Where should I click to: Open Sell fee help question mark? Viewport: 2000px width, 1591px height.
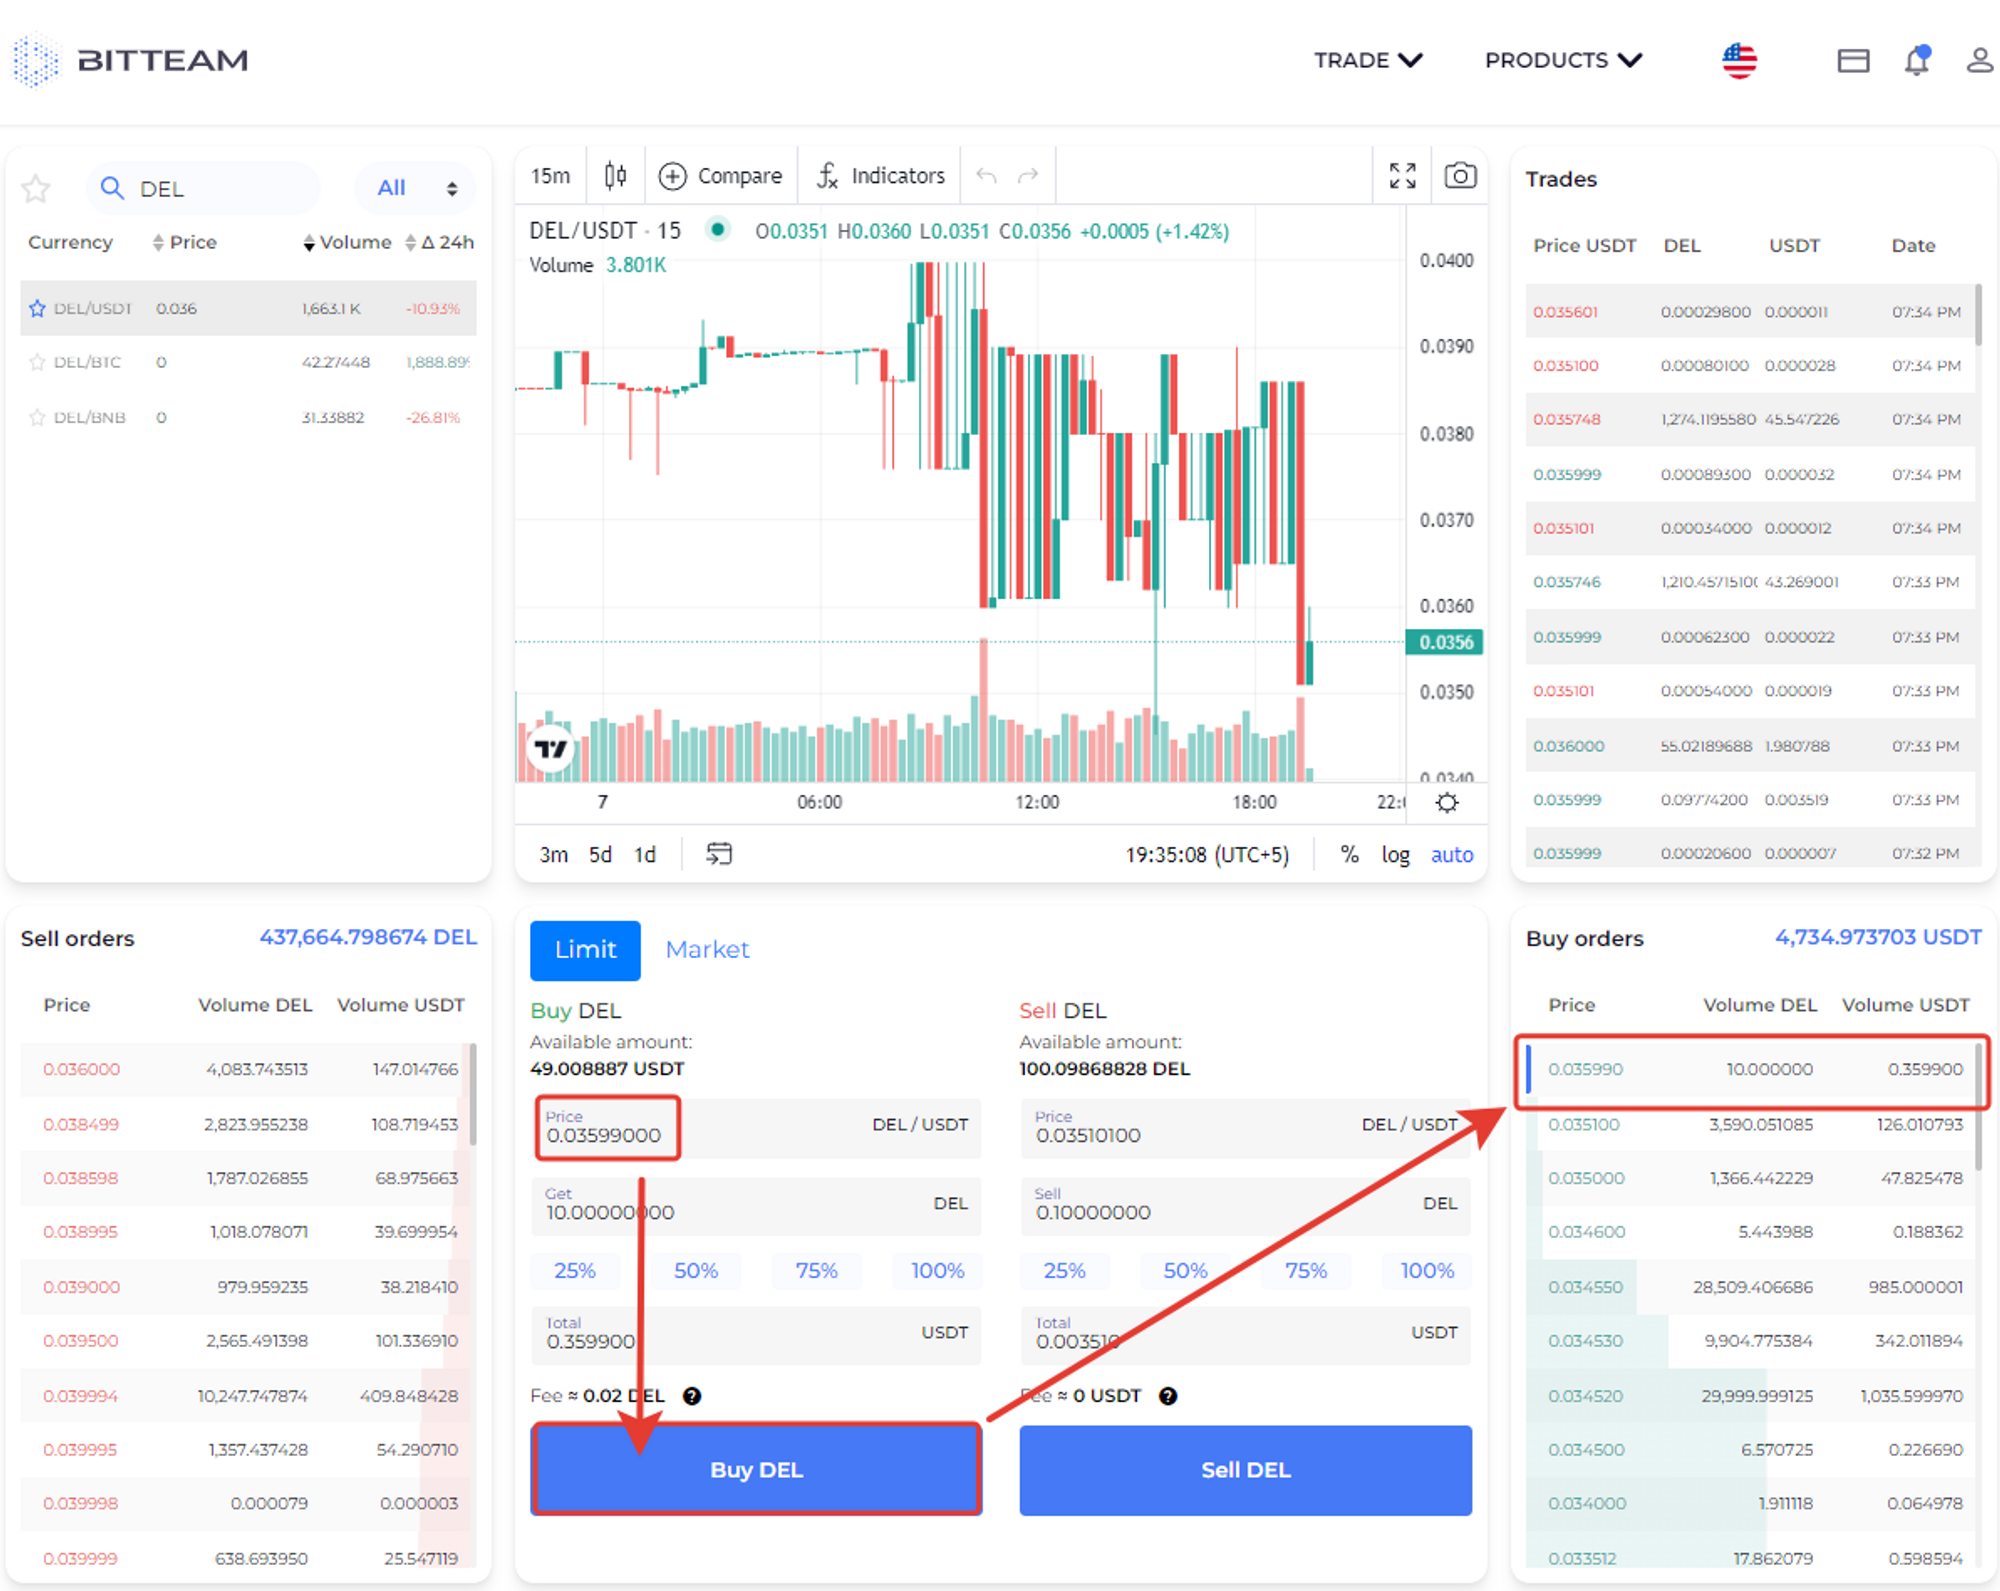tap(1168, 1396)
